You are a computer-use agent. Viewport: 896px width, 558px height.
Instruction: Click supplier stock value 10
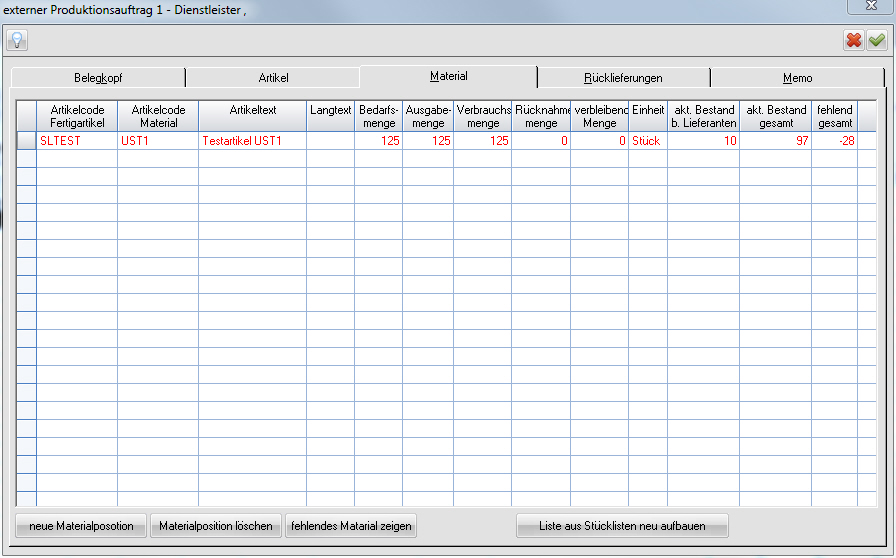point(703,141)
